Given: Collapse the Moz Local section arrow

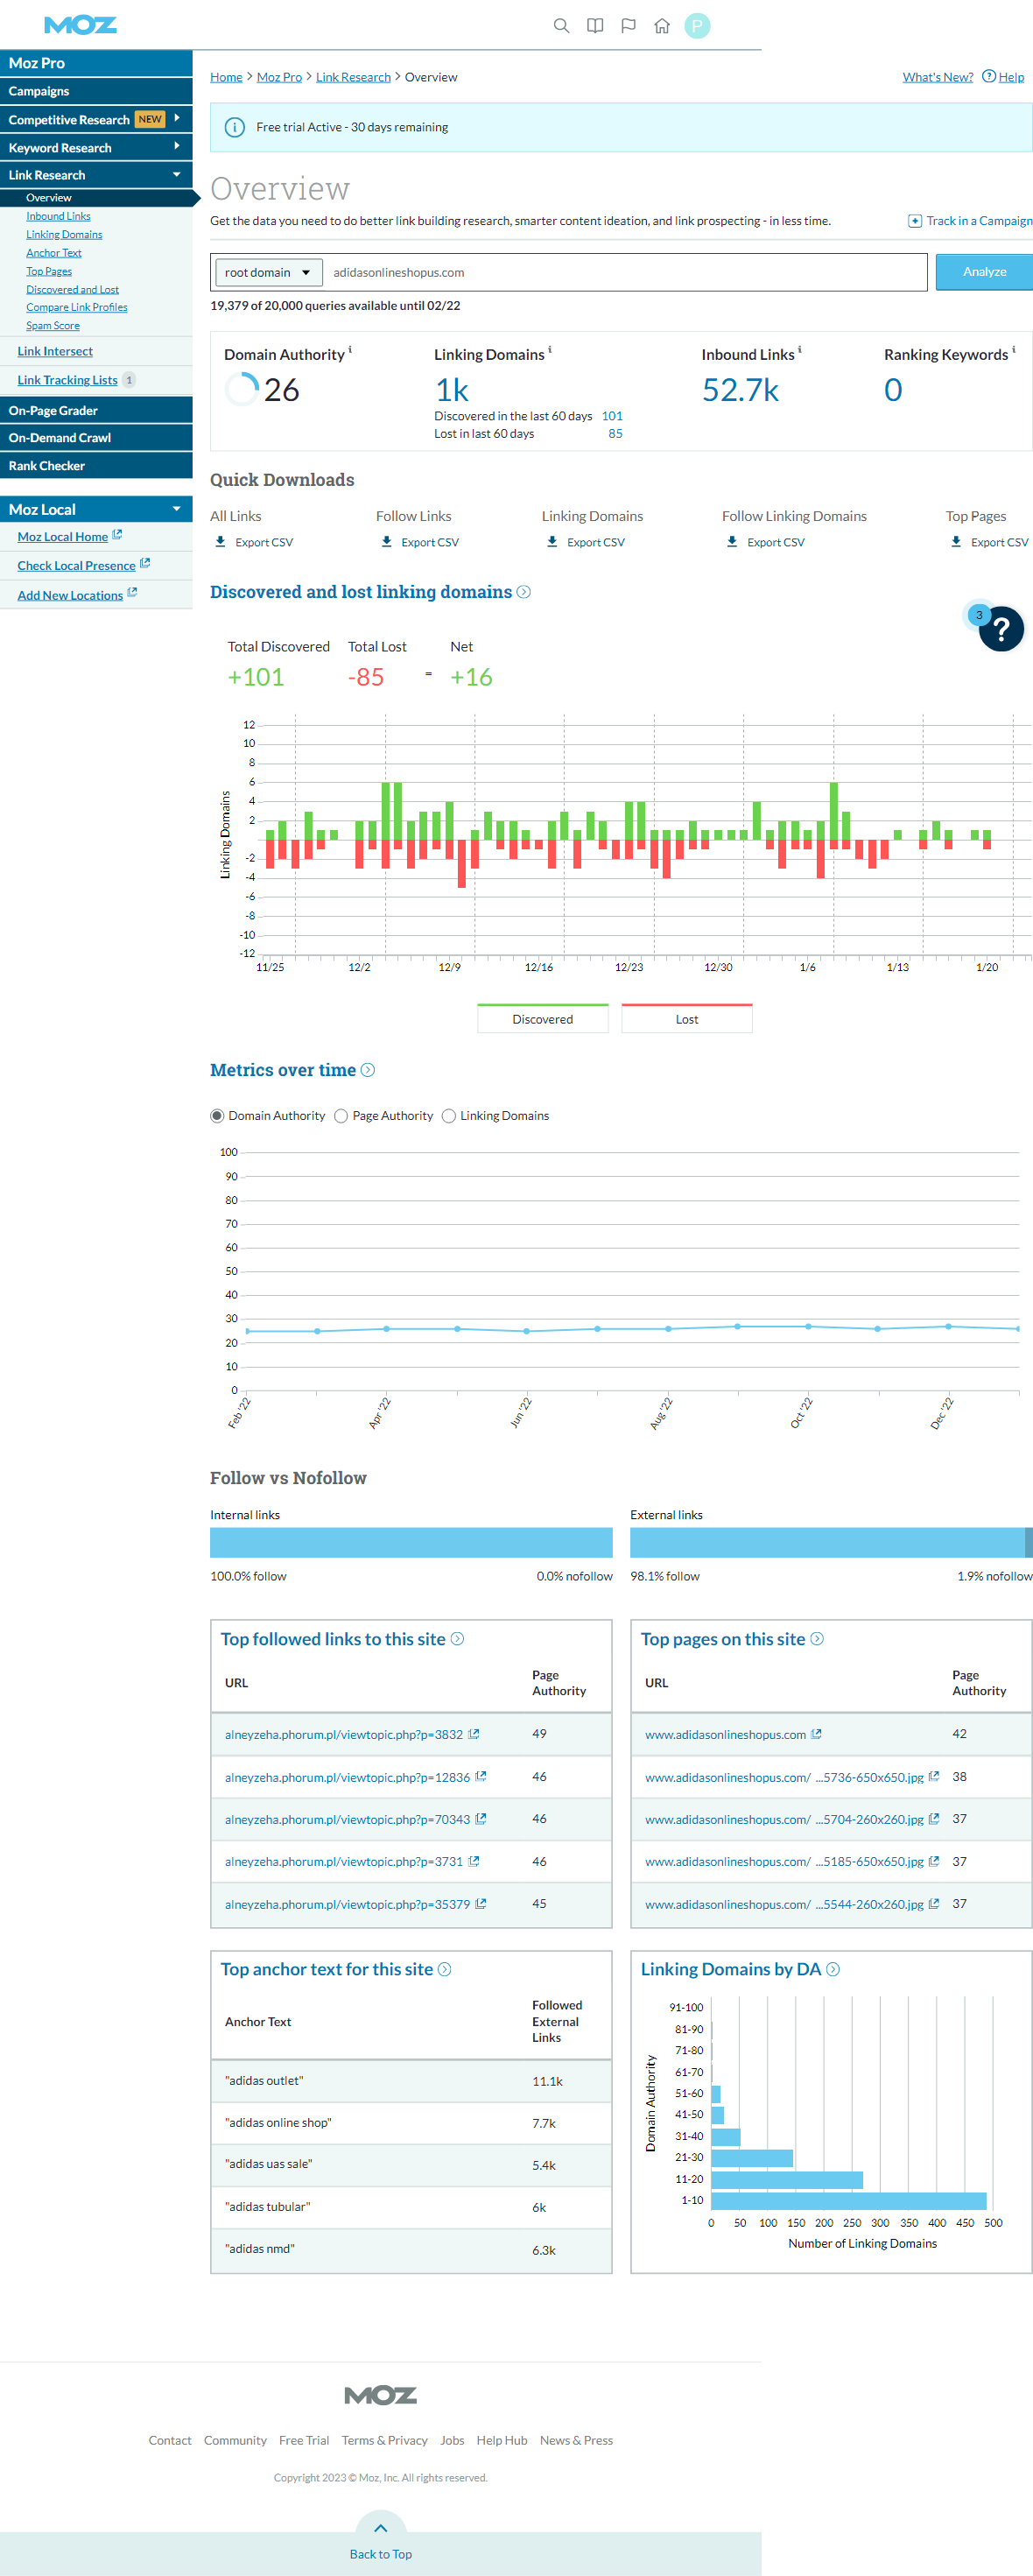Looking at the screenshot, I should (177, 509).
